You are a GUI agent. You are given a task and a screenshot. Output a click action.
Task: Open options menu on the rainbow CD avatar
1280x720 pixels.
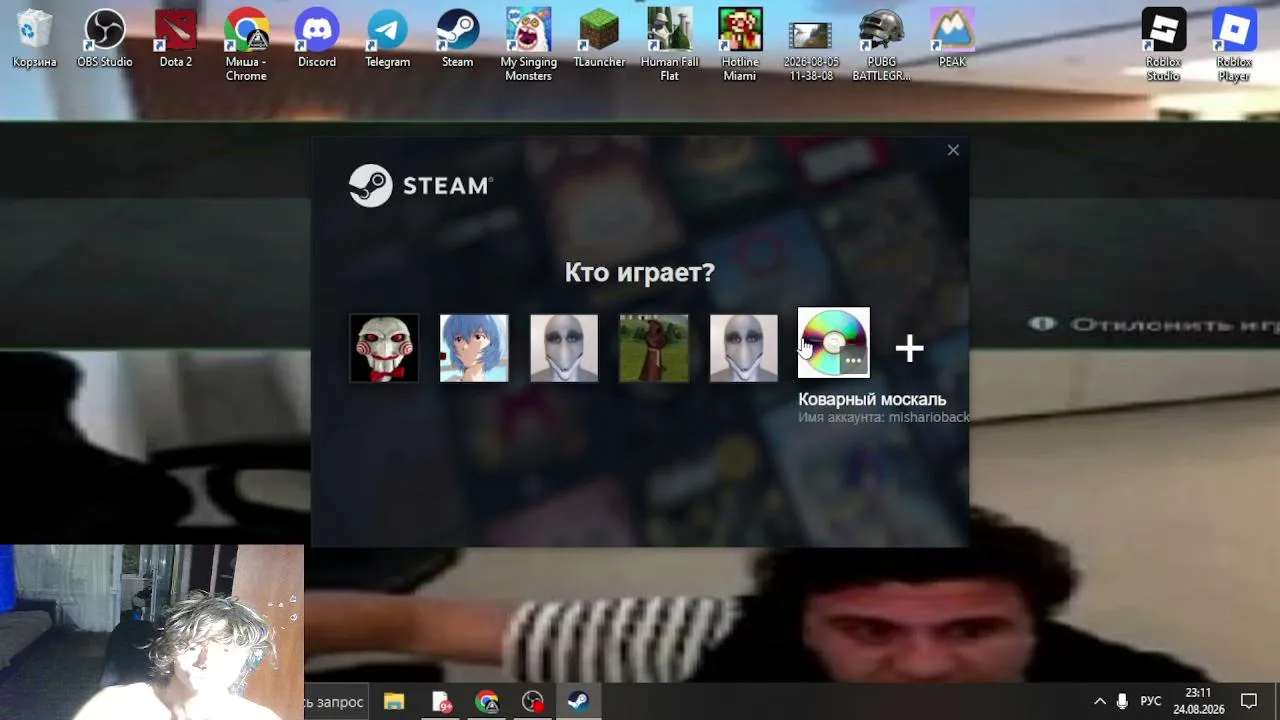853,360
